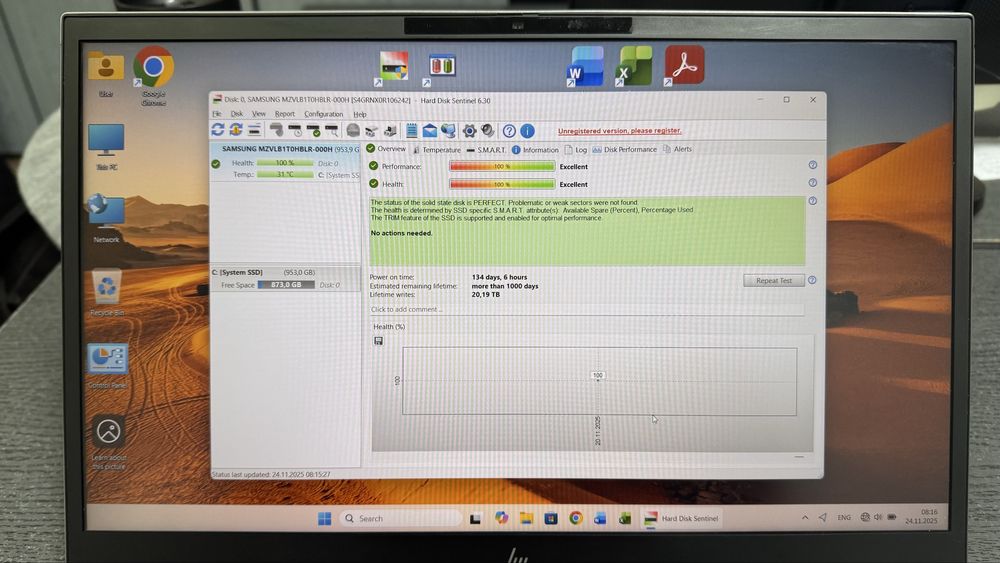Screen dimensions: 1000x563
Task: Click the 20,19 TB lifetime writes value
Action: point(486,295)
